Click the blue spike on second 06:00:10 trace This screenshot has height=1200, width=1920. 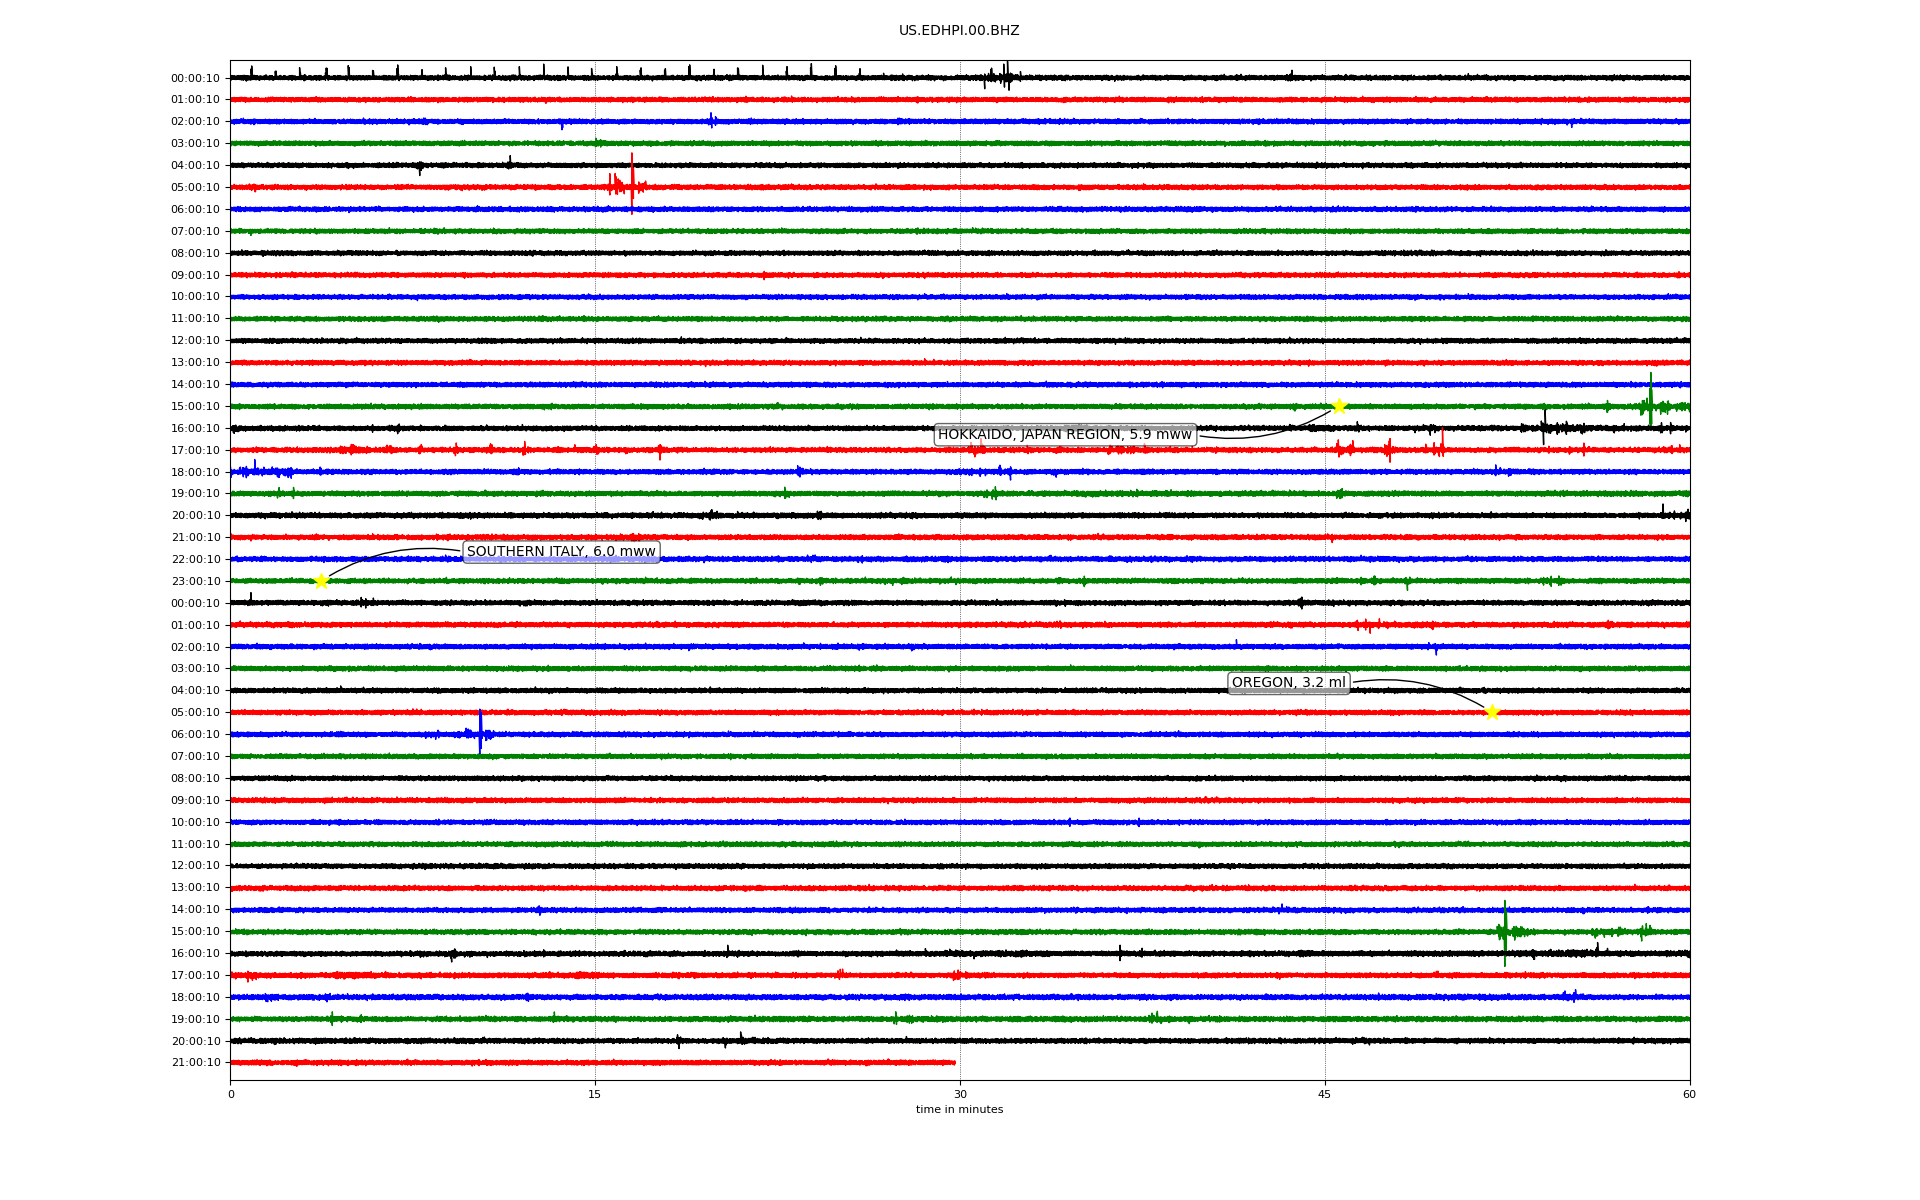click(480, 732)
